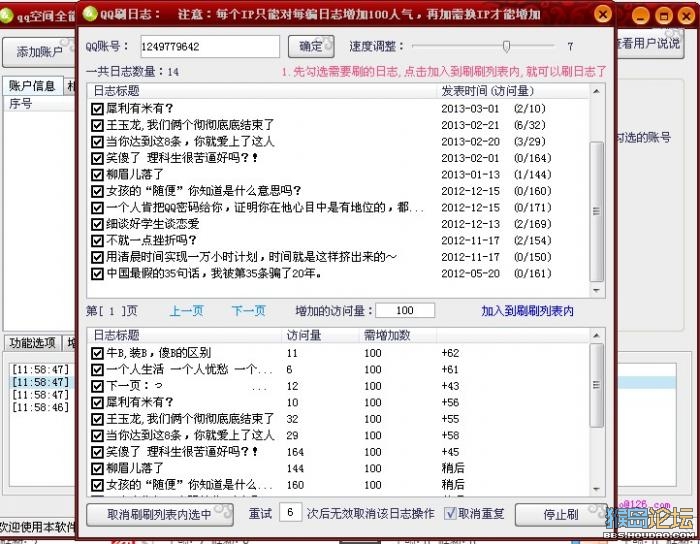Select 功能选项 tab in background window

point(32,343)
